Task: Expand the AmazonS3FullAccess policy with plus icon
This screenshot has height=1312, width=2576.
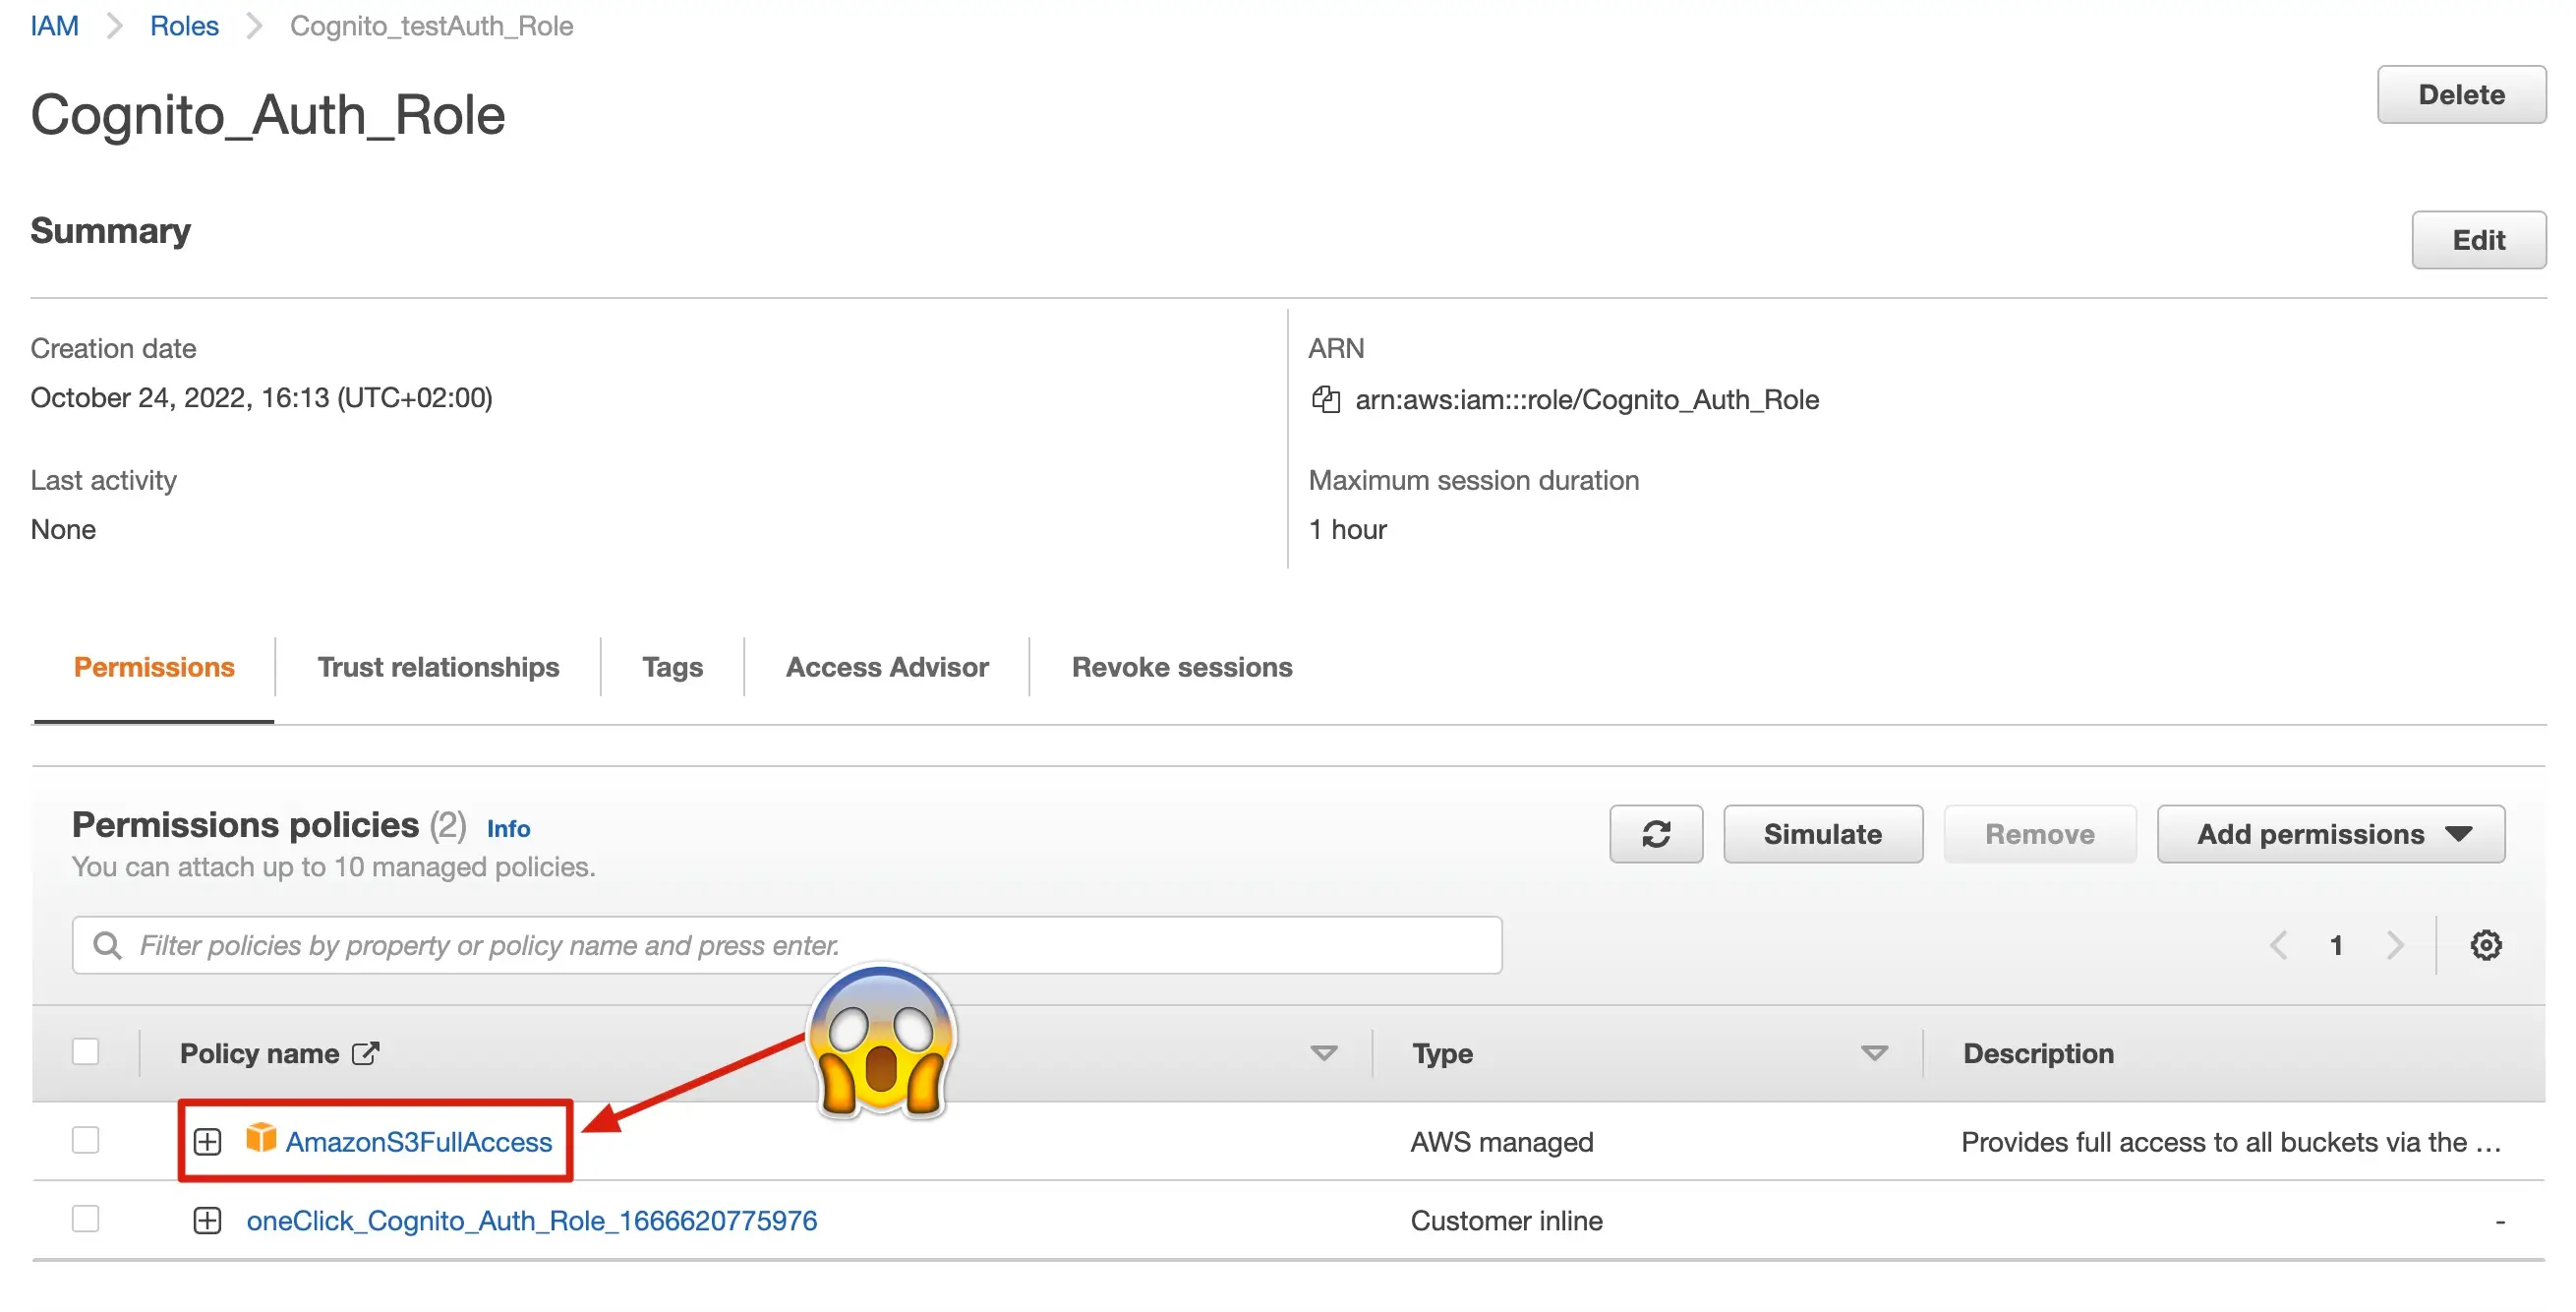Action: coord(207,1140)
